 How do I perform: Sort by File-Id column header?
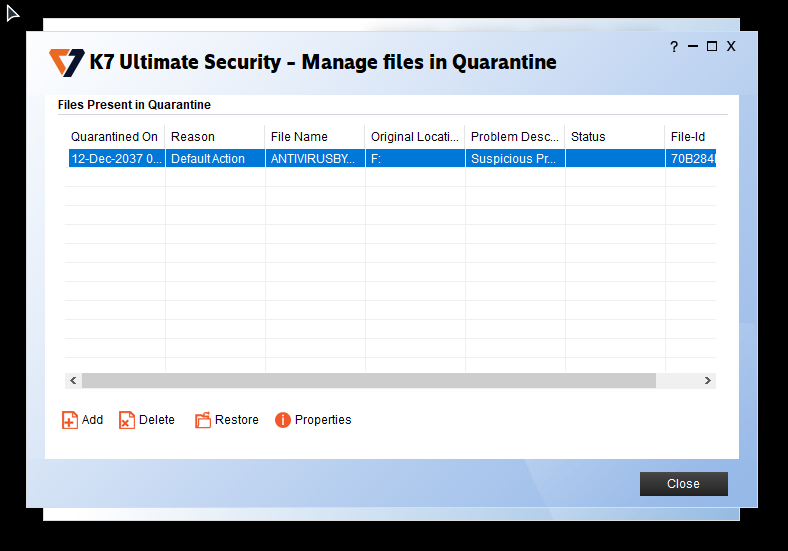pos(691,137)
